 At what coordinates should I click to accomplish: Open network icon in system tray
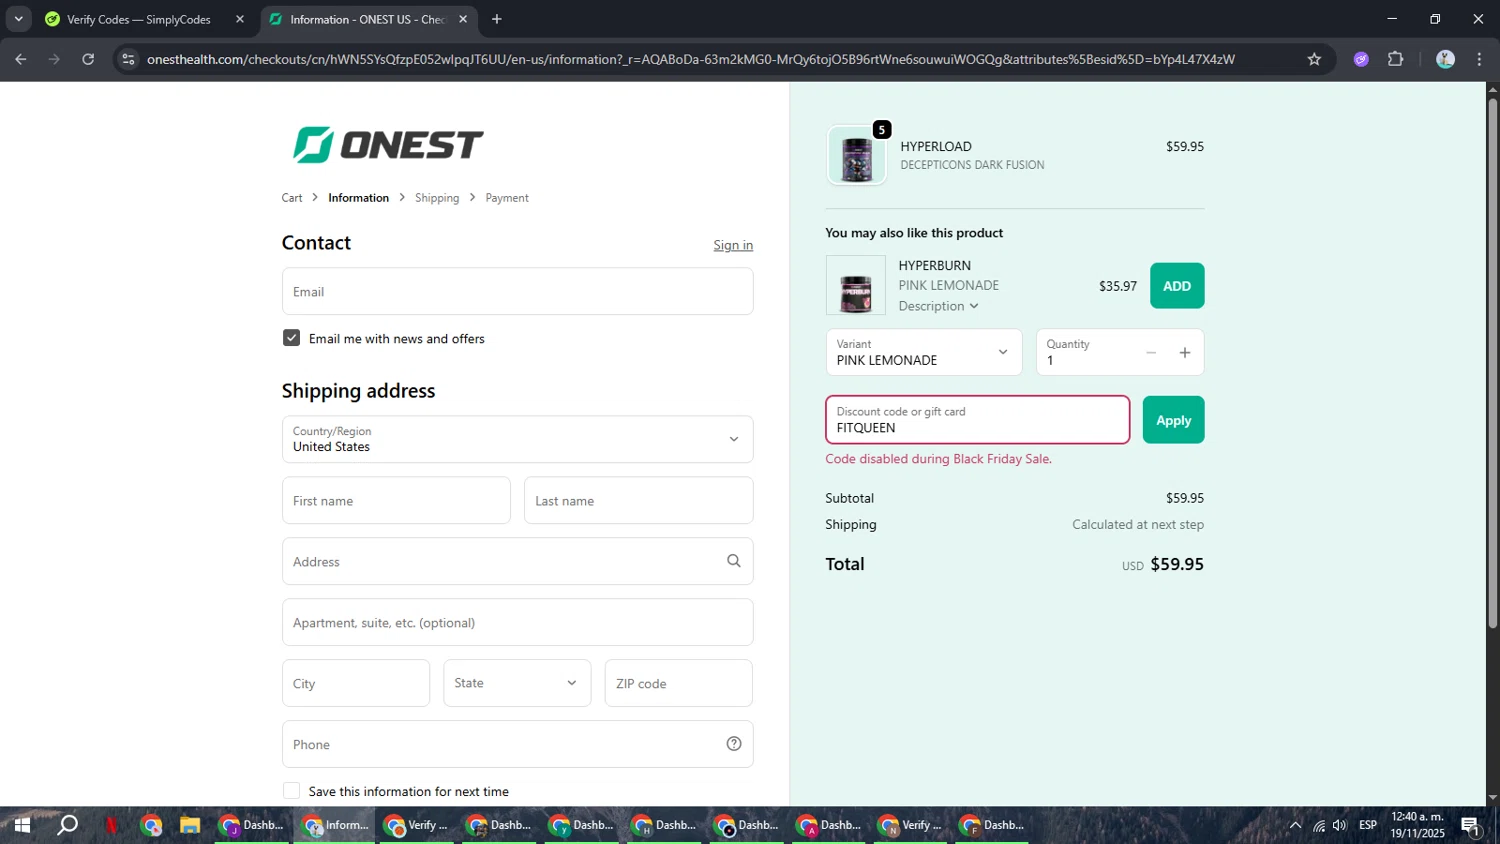coord(1318,825)
